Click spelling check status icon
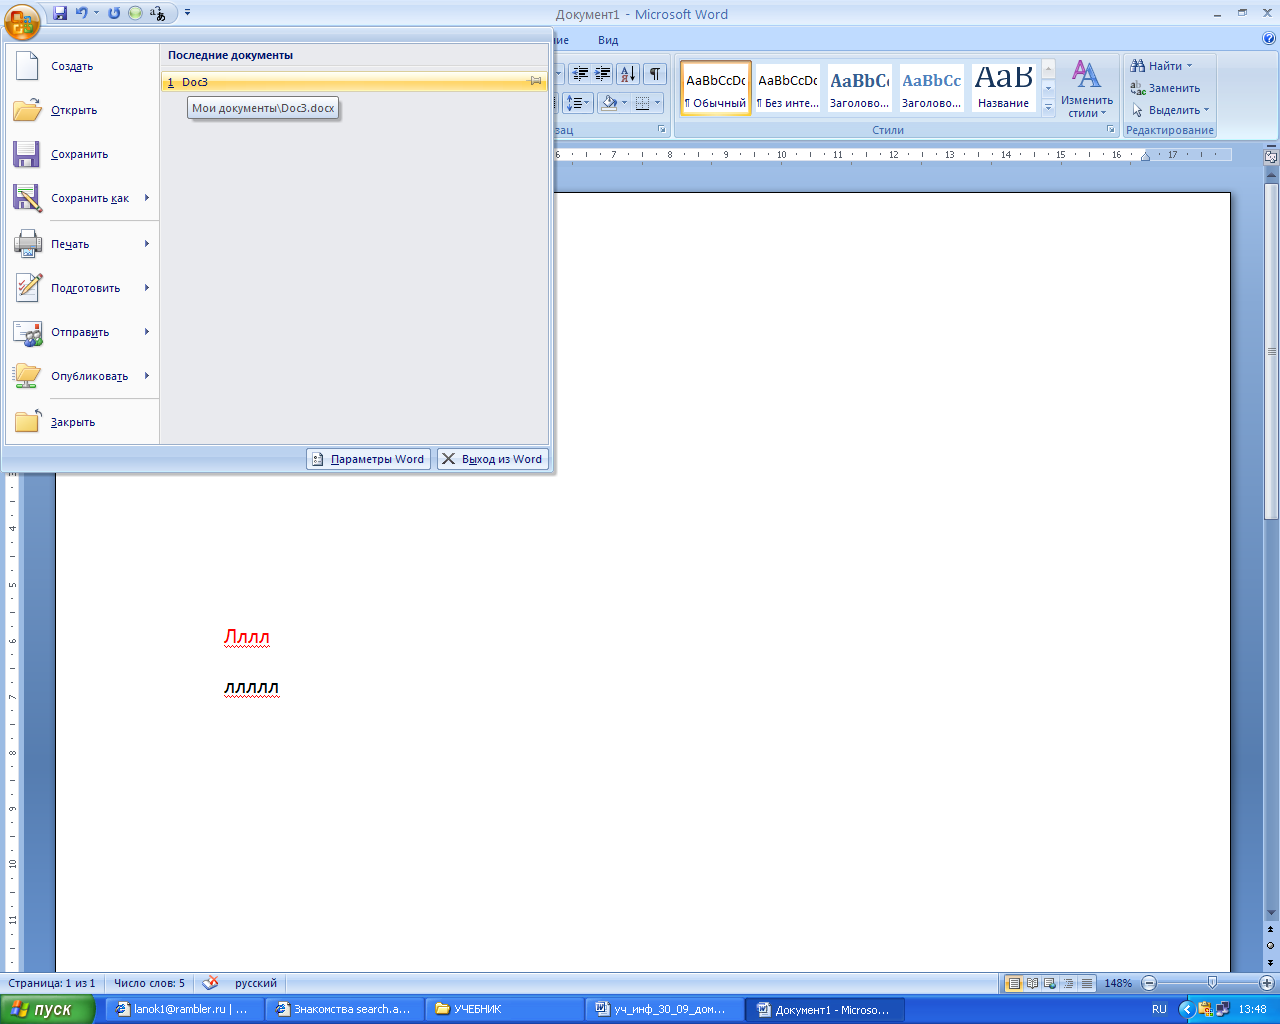Viewport: 1280px width, 1024px height. [x=210, y=983]
